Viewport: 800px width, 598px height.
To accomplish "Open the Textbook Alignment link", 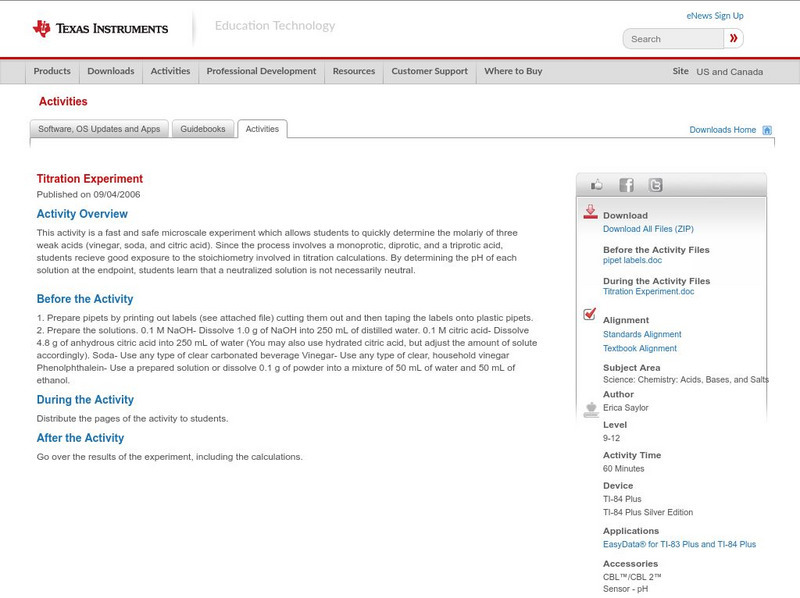I will [640, 348].
